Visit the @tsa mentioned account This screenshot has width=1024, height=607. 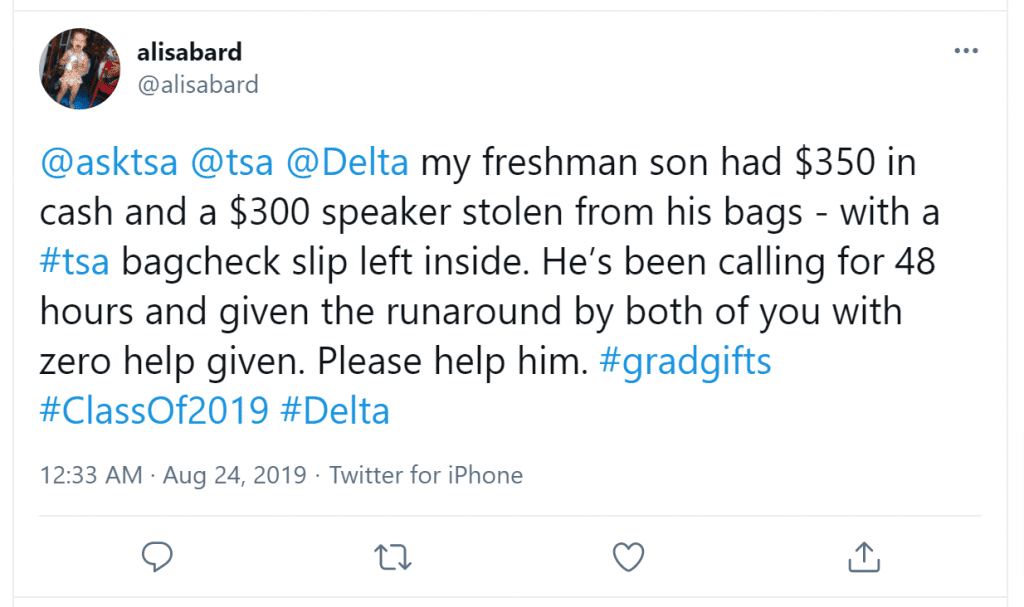[231, 162]
